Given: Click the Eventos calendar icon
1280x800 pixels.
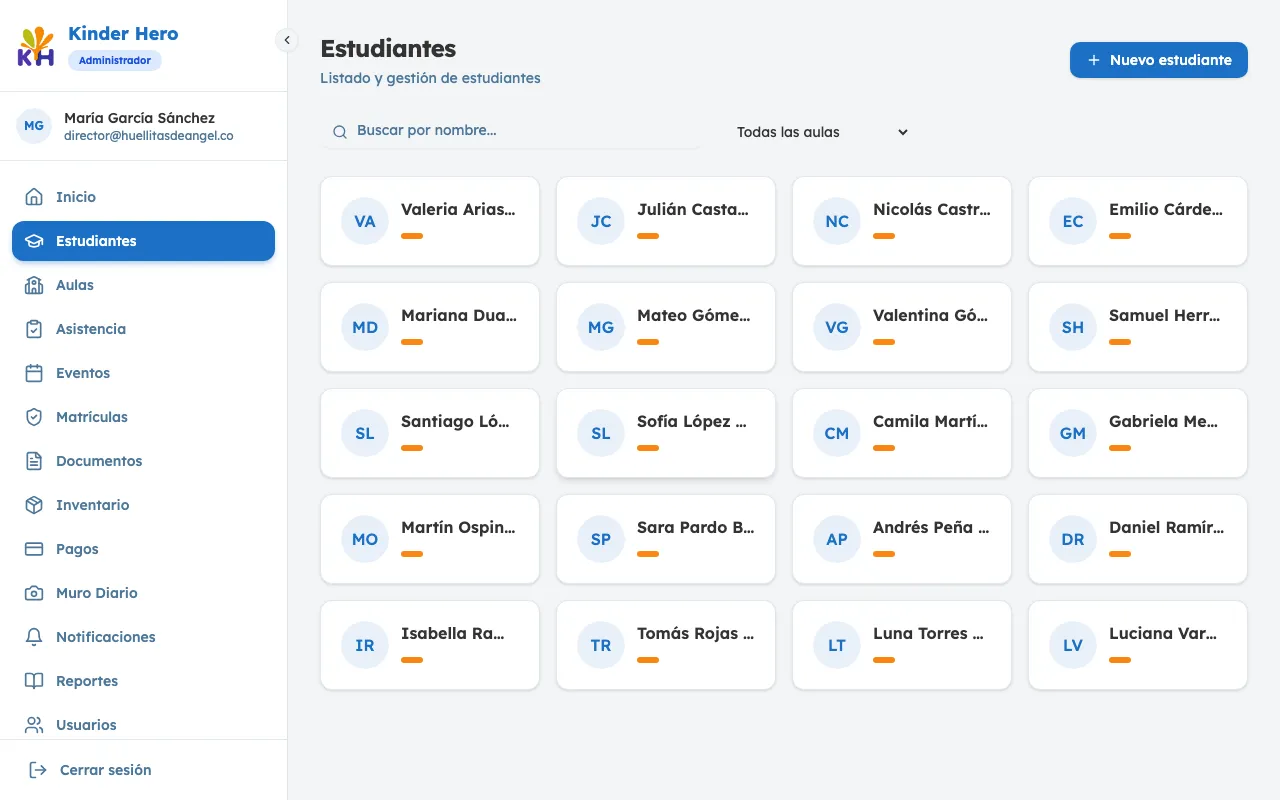Looking at the screenshot, I should click(x=34, y=373).
